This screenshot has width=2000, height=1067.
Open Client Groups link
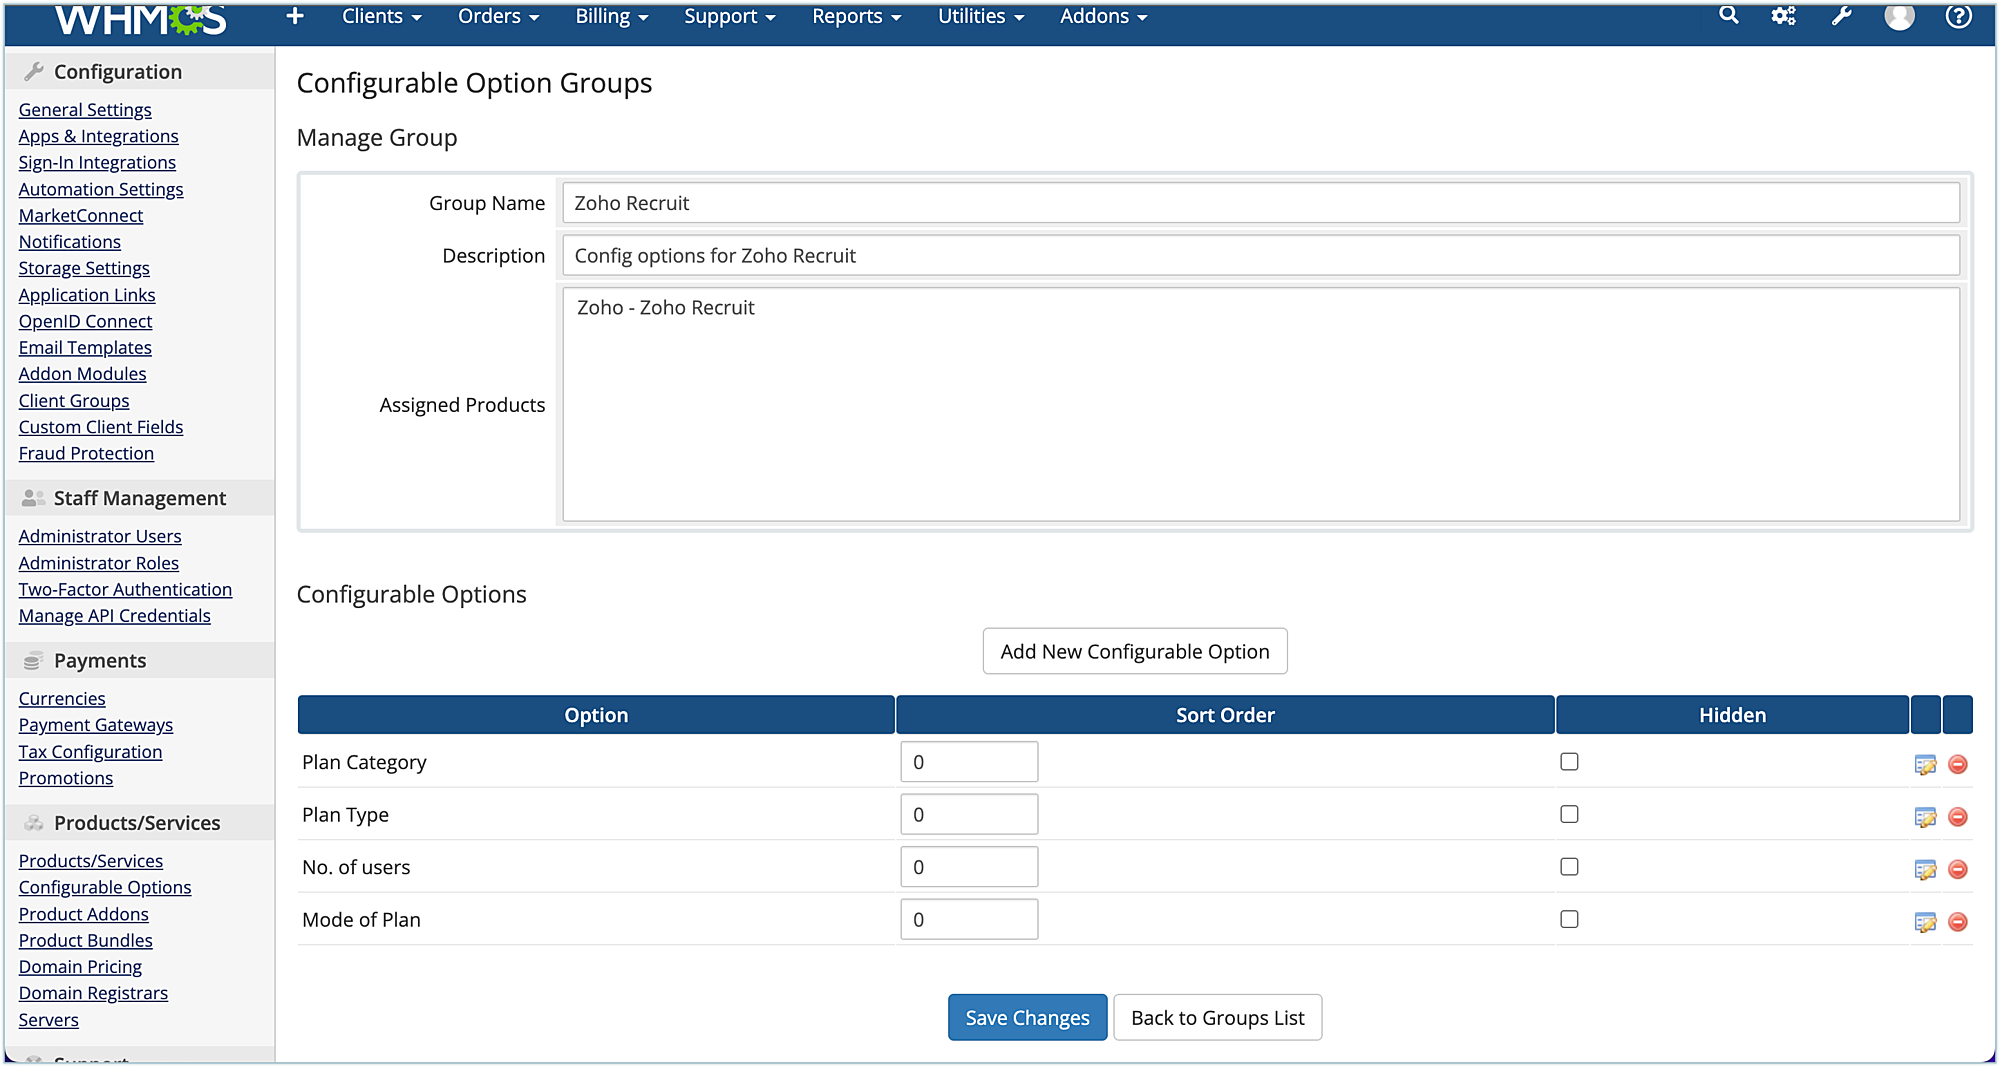tap(74, 400)
